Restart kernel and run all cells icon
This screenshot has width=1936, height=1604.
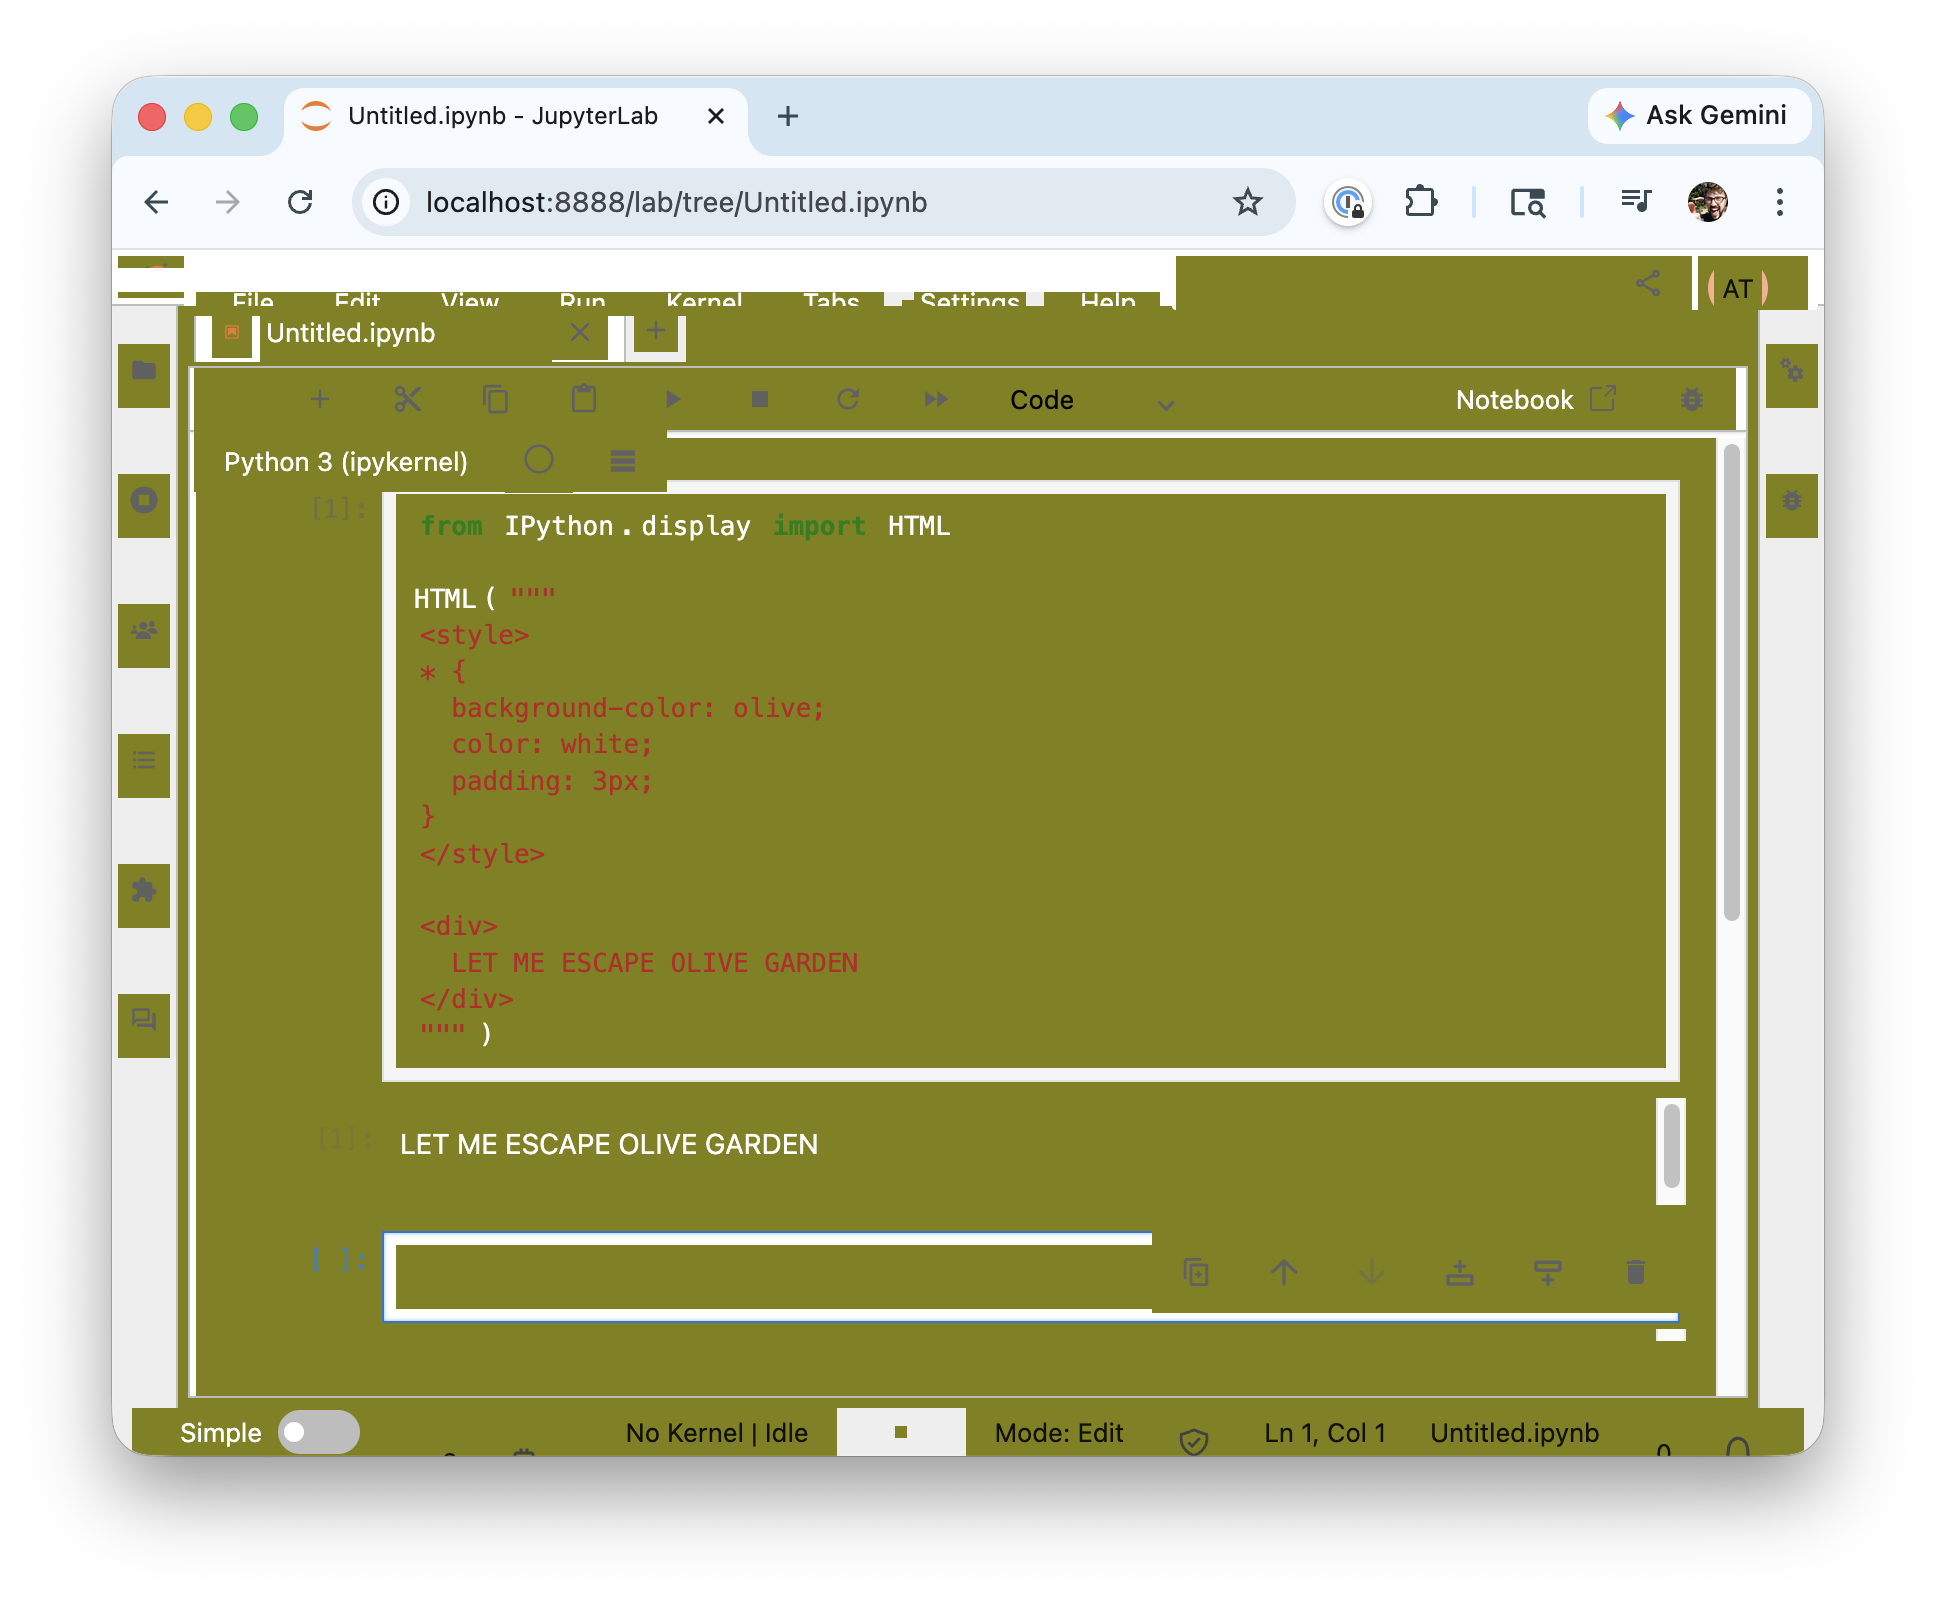coord(936,400)
